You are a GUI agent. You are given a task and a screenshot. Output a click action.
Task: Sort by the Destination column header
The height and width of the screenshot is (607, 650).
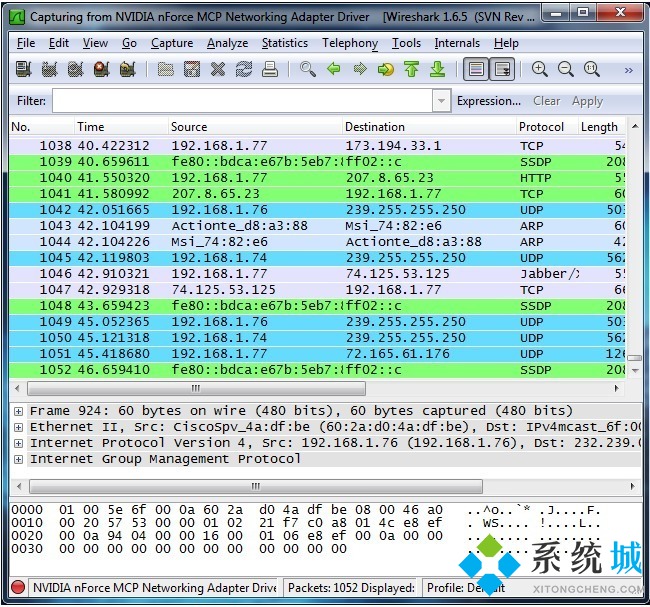(429, 127)
